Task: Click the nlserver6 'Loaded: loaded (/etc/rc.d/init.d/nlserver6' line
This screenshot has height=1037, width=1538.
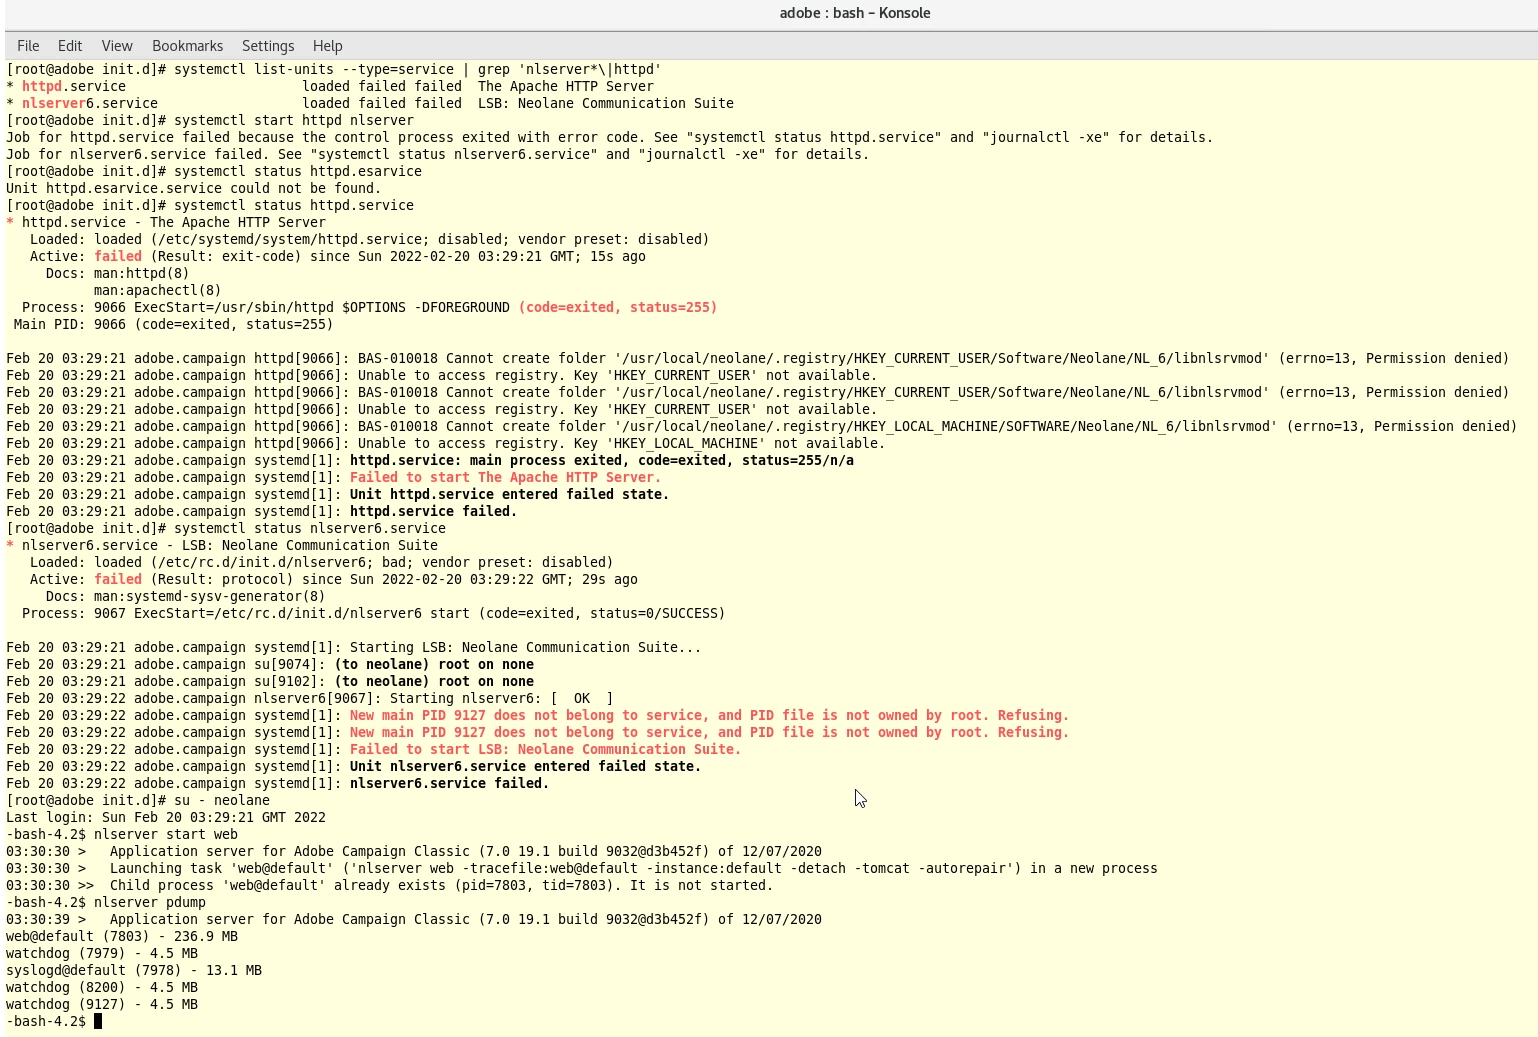Action: pos(322,563)
